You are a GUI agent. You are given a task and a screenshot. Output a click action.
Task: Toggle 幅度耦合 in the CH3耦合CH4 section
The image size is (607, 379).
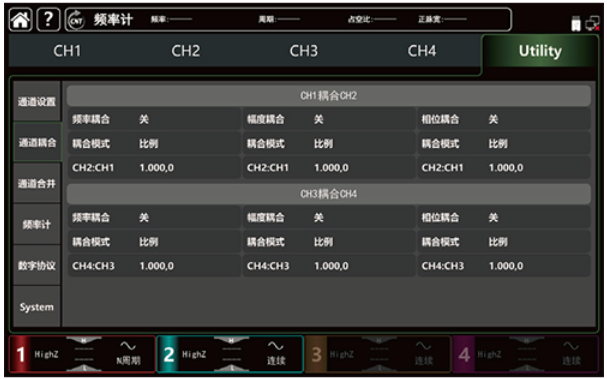click(329, 218)
